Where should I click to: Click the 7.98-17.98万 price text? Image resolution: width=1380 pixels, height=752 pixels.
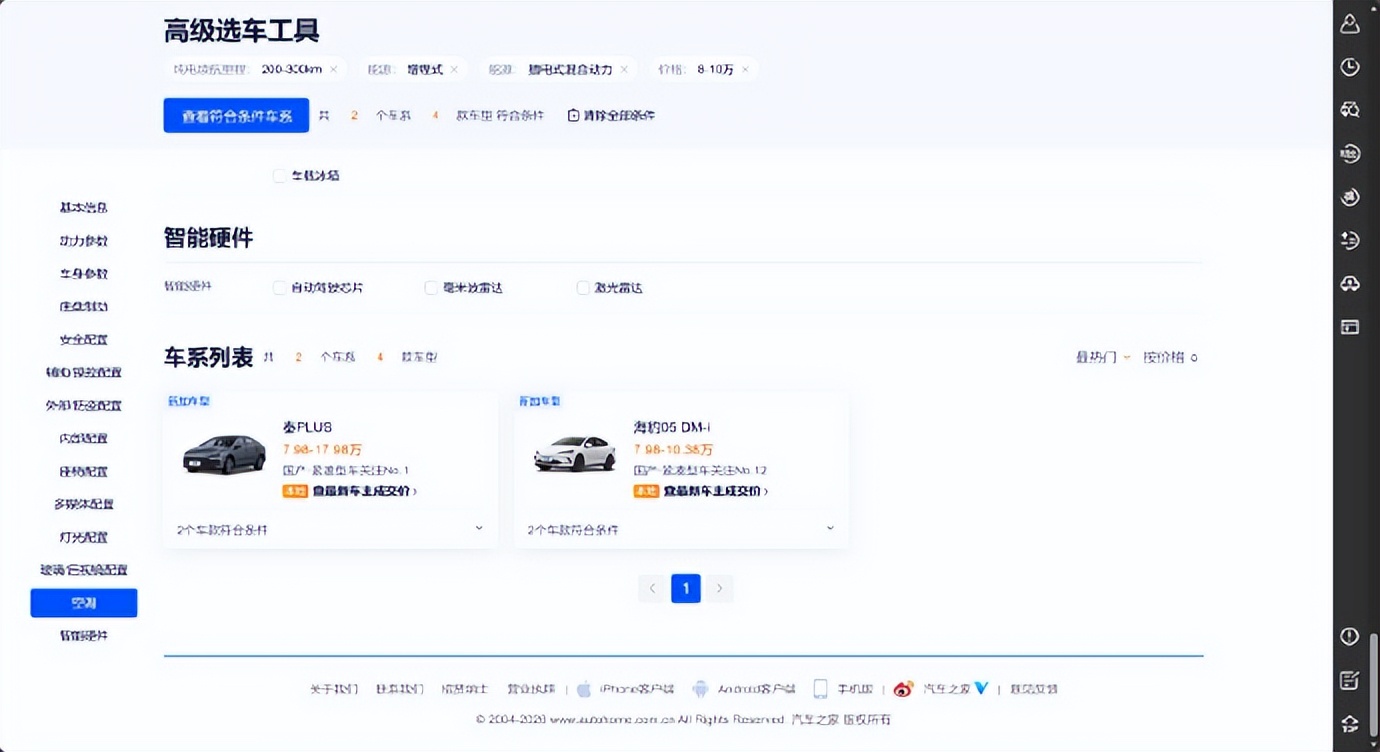click(x=322, y=450)
